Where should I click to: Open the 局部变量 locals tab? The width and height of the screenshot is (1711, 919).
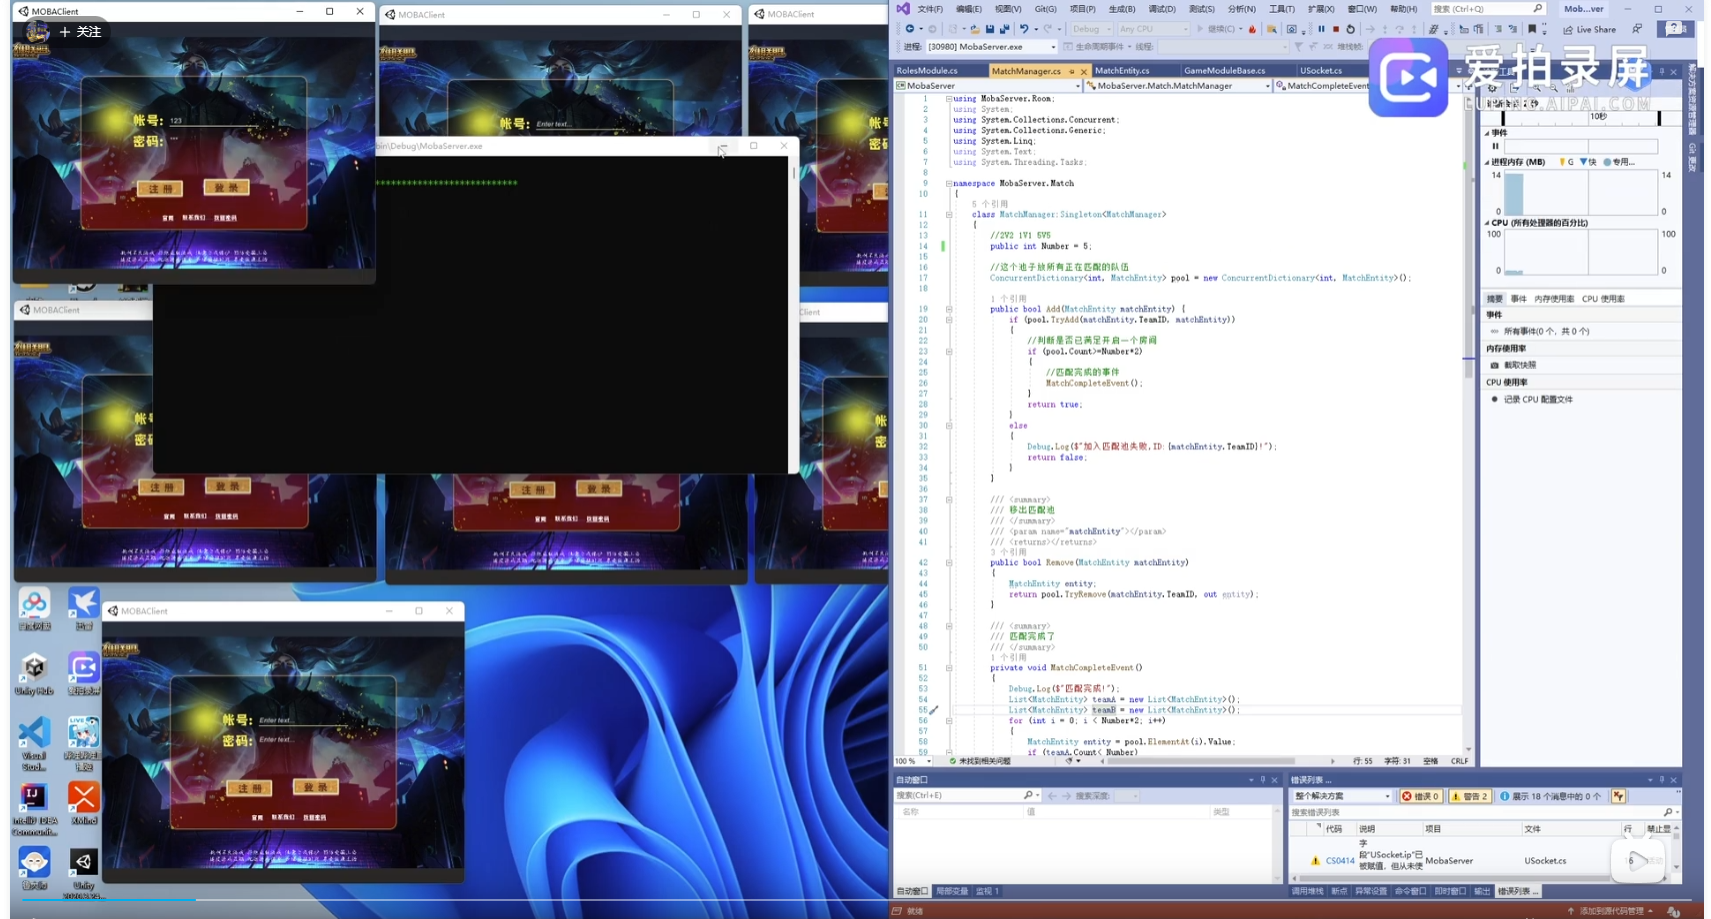pos(951,891)
